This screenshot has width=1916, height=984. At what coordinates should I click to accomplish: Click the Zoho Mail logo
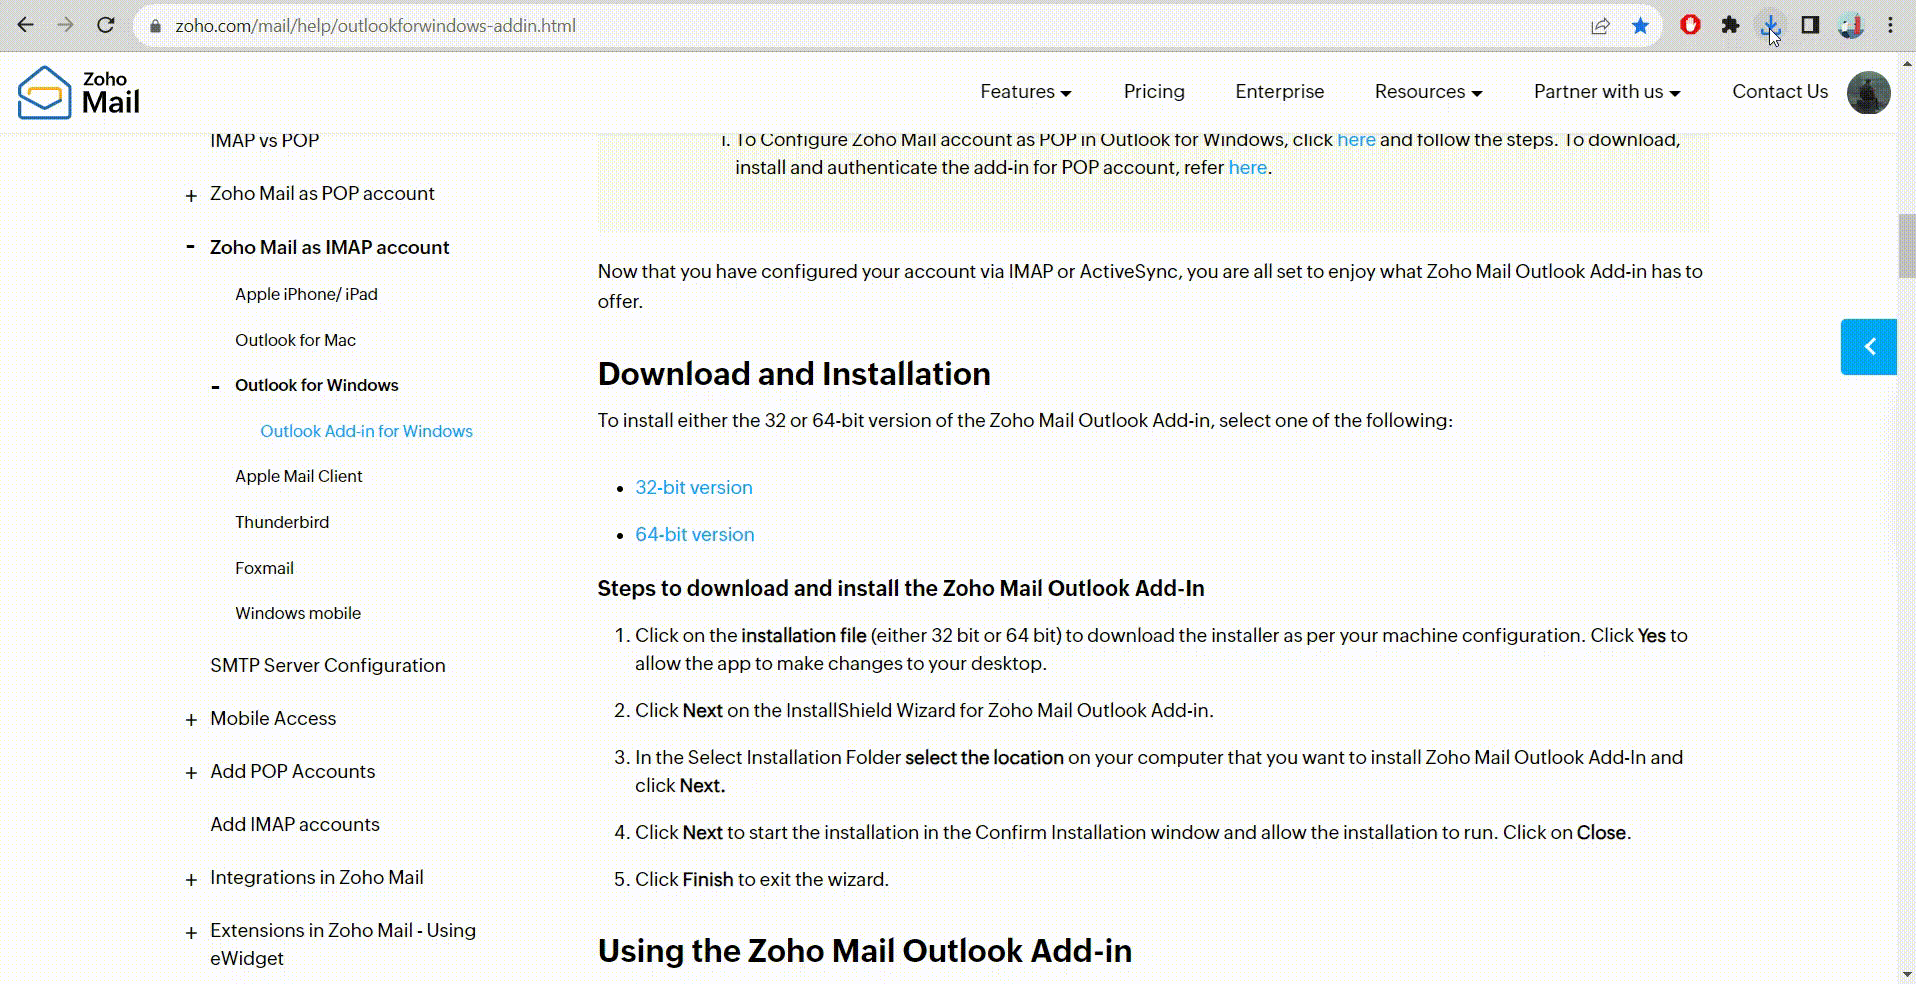click(79, 92)
